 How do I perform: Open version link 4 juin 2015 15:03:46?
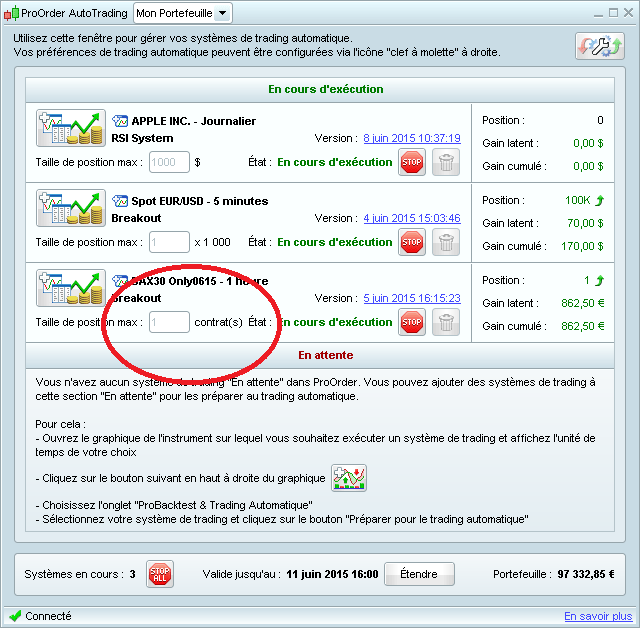412,218
